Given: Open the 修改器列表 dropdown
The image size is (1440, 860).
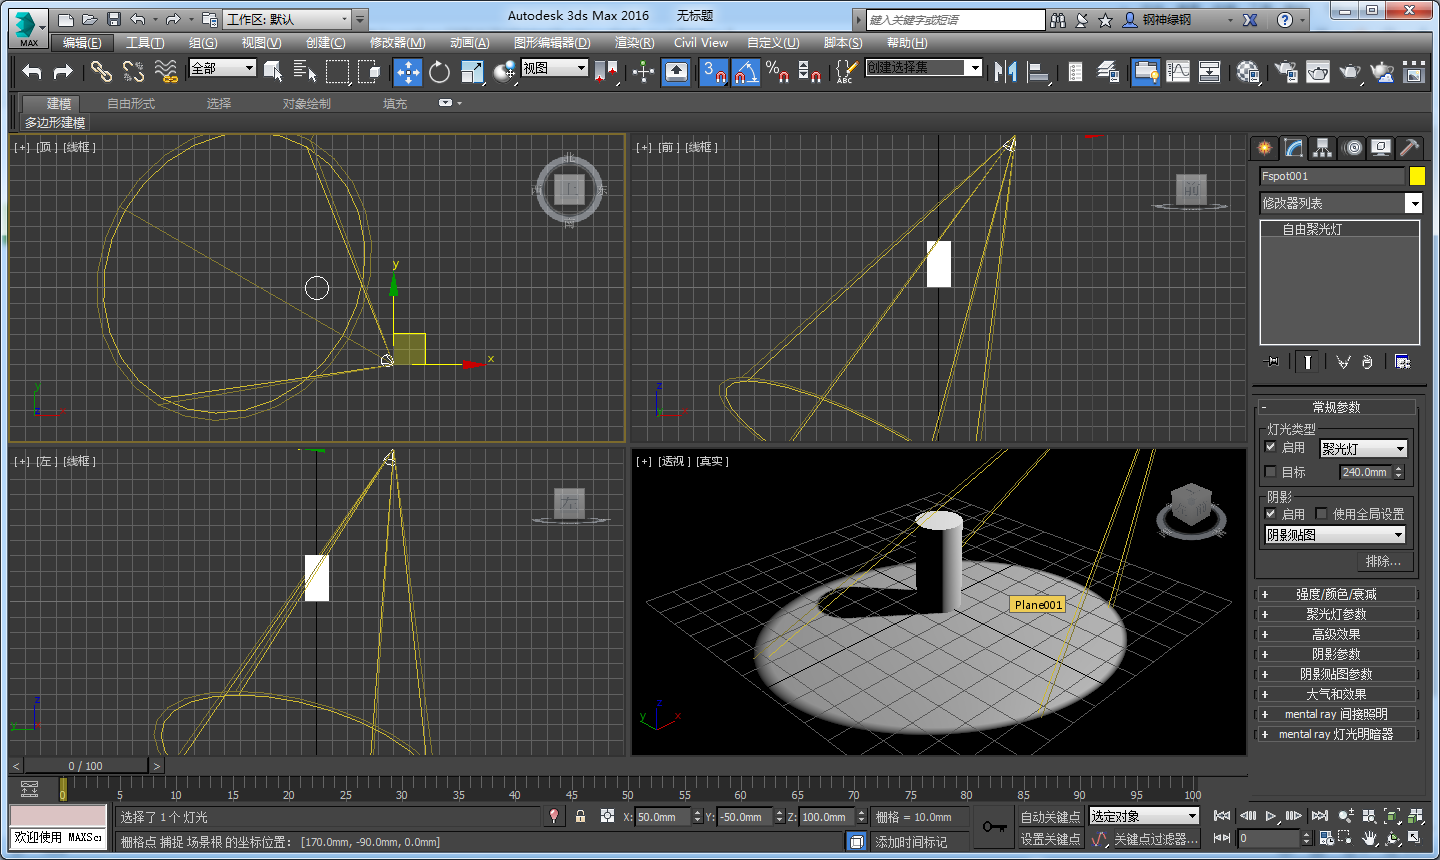Looking at the screenshot, I should pos(1413,203).
